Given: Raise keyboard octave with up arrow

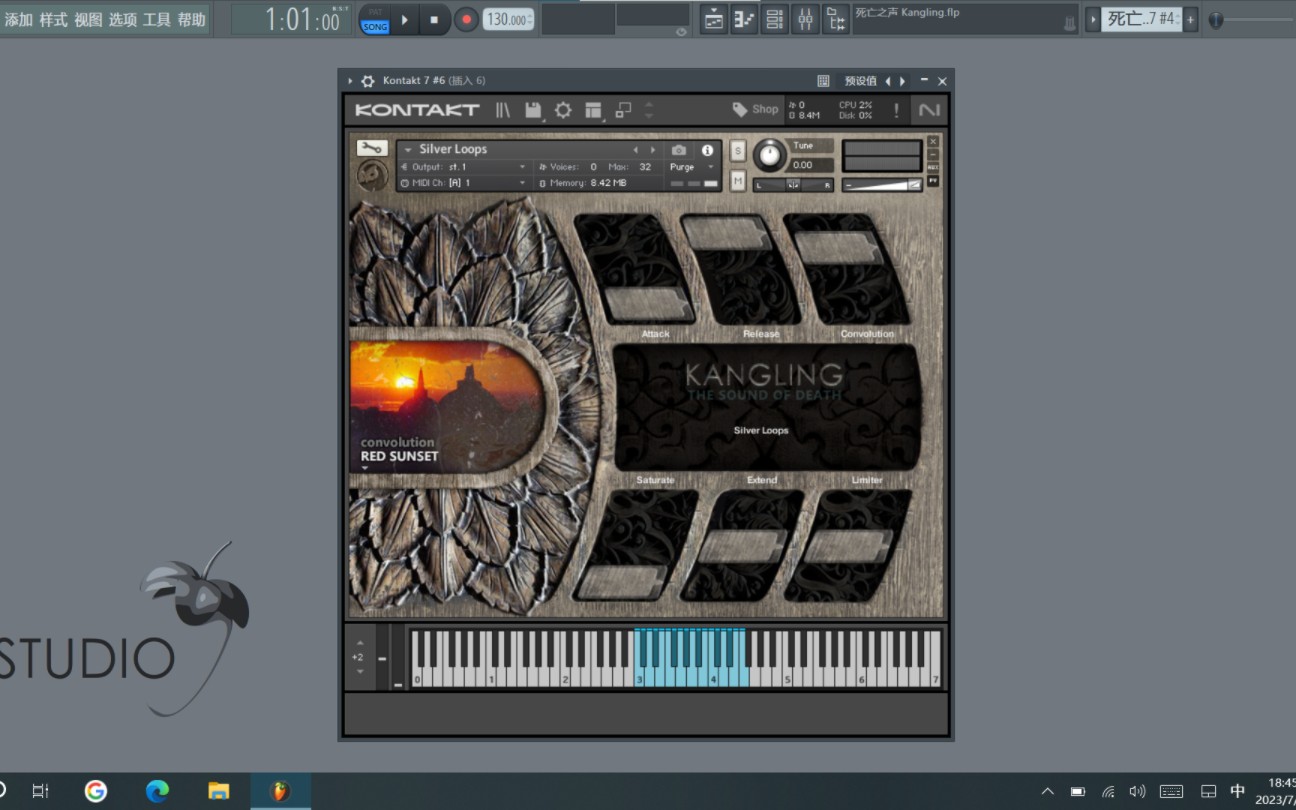Looking at the screenshot, I should (x=360, y=643).
